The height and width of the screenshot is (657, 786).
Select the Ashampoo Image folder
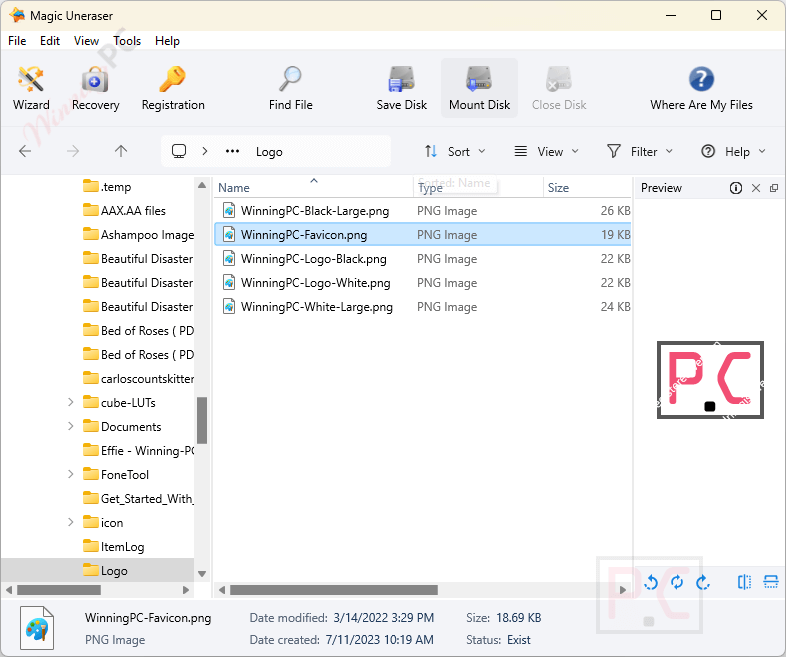coord(138,235)
